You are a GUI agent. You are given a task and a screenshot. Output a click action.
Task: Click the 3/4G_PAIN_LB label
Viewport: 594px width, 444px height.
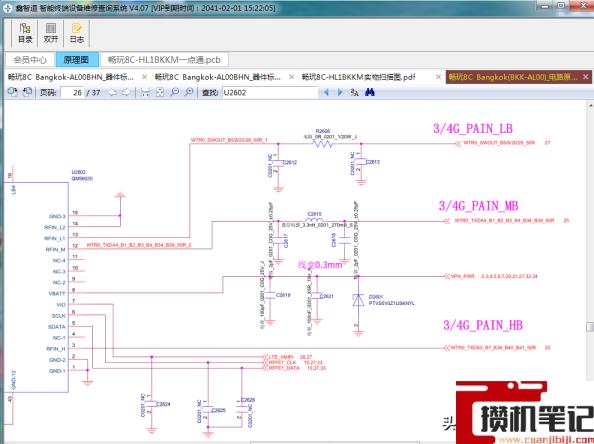coord(473,128)
